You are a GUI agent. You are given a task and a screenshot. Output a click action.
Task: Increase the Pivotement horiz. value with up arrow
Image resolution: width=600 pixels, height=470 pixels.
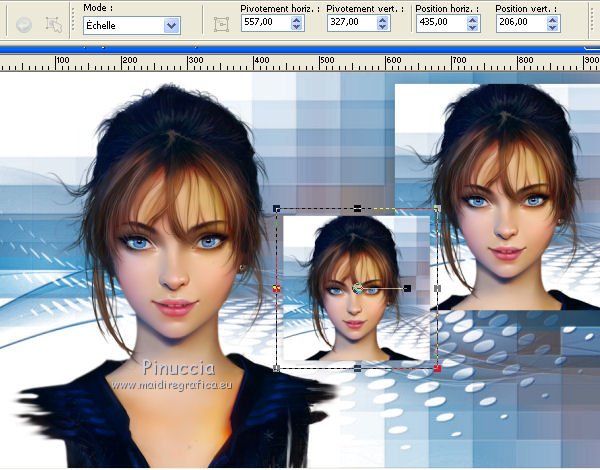(x=297, y=19)
